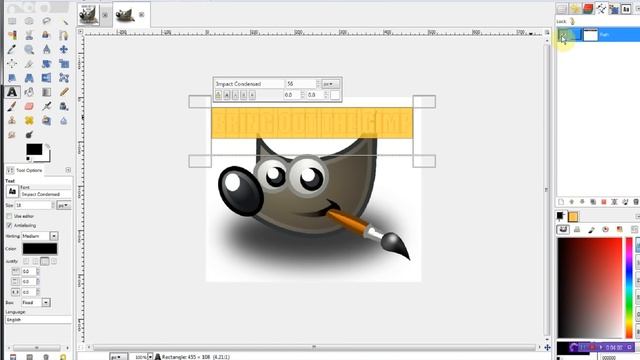Select the Select by Color tool

coord(12,35)
